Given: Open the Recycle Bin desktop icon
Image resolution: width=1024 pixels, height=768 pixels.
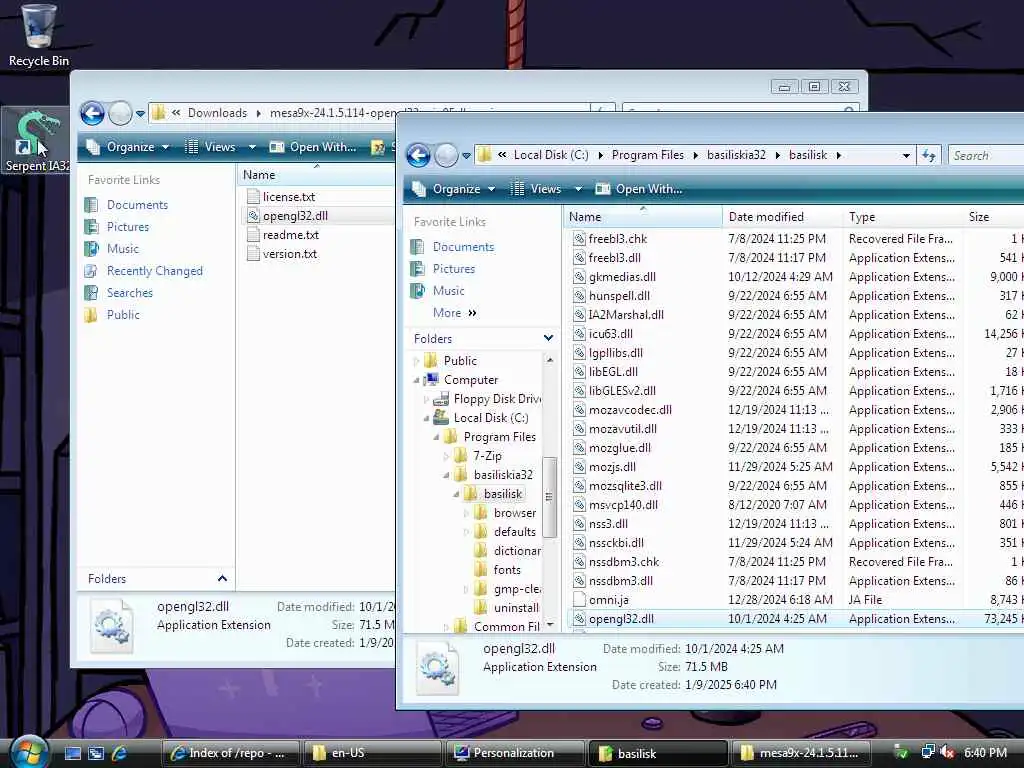Looking at the screenshot, I should pyautogui.click(x=38, y=36).
